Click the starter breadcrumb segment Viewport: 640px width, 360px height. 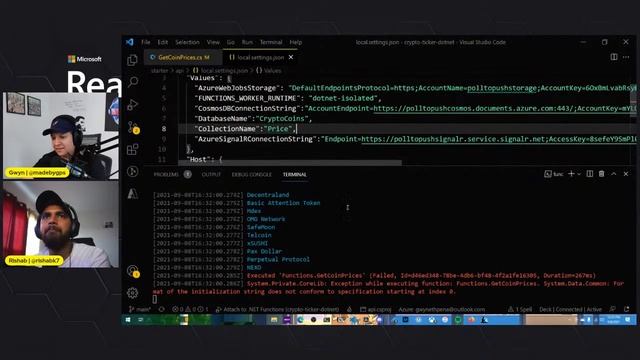(159, 71)
